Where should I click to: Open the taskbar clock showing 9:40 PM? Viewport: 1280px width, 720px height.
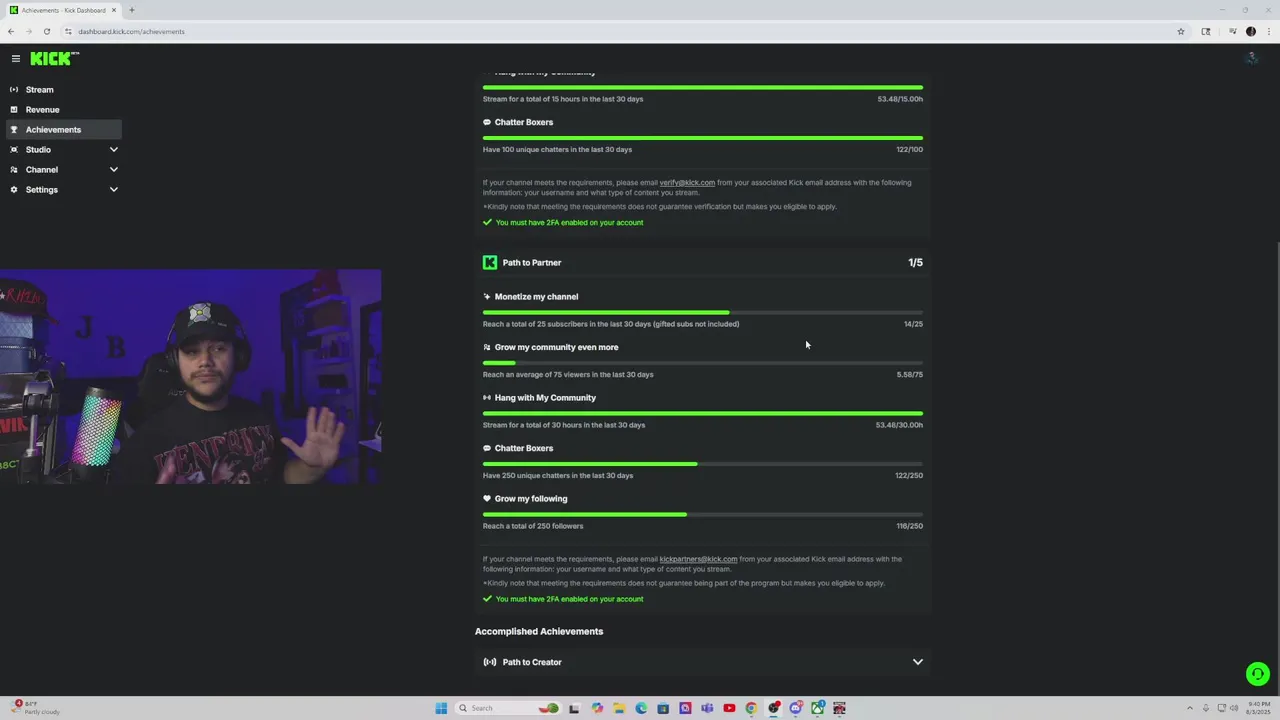(1259, 708)
